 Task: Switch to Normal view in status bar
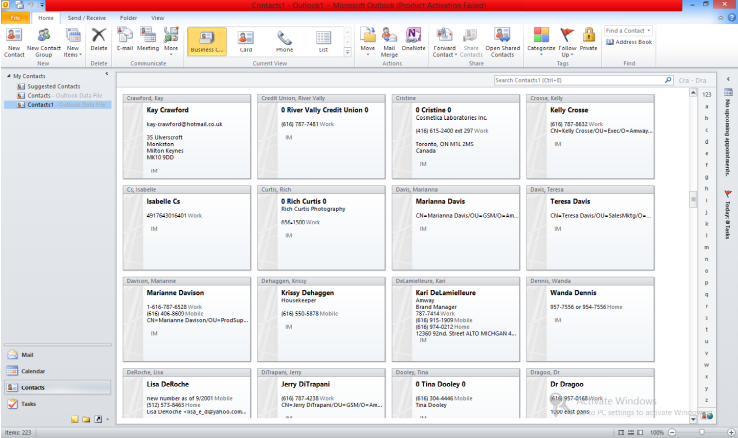pyautogui.click(x=621, y=432)
